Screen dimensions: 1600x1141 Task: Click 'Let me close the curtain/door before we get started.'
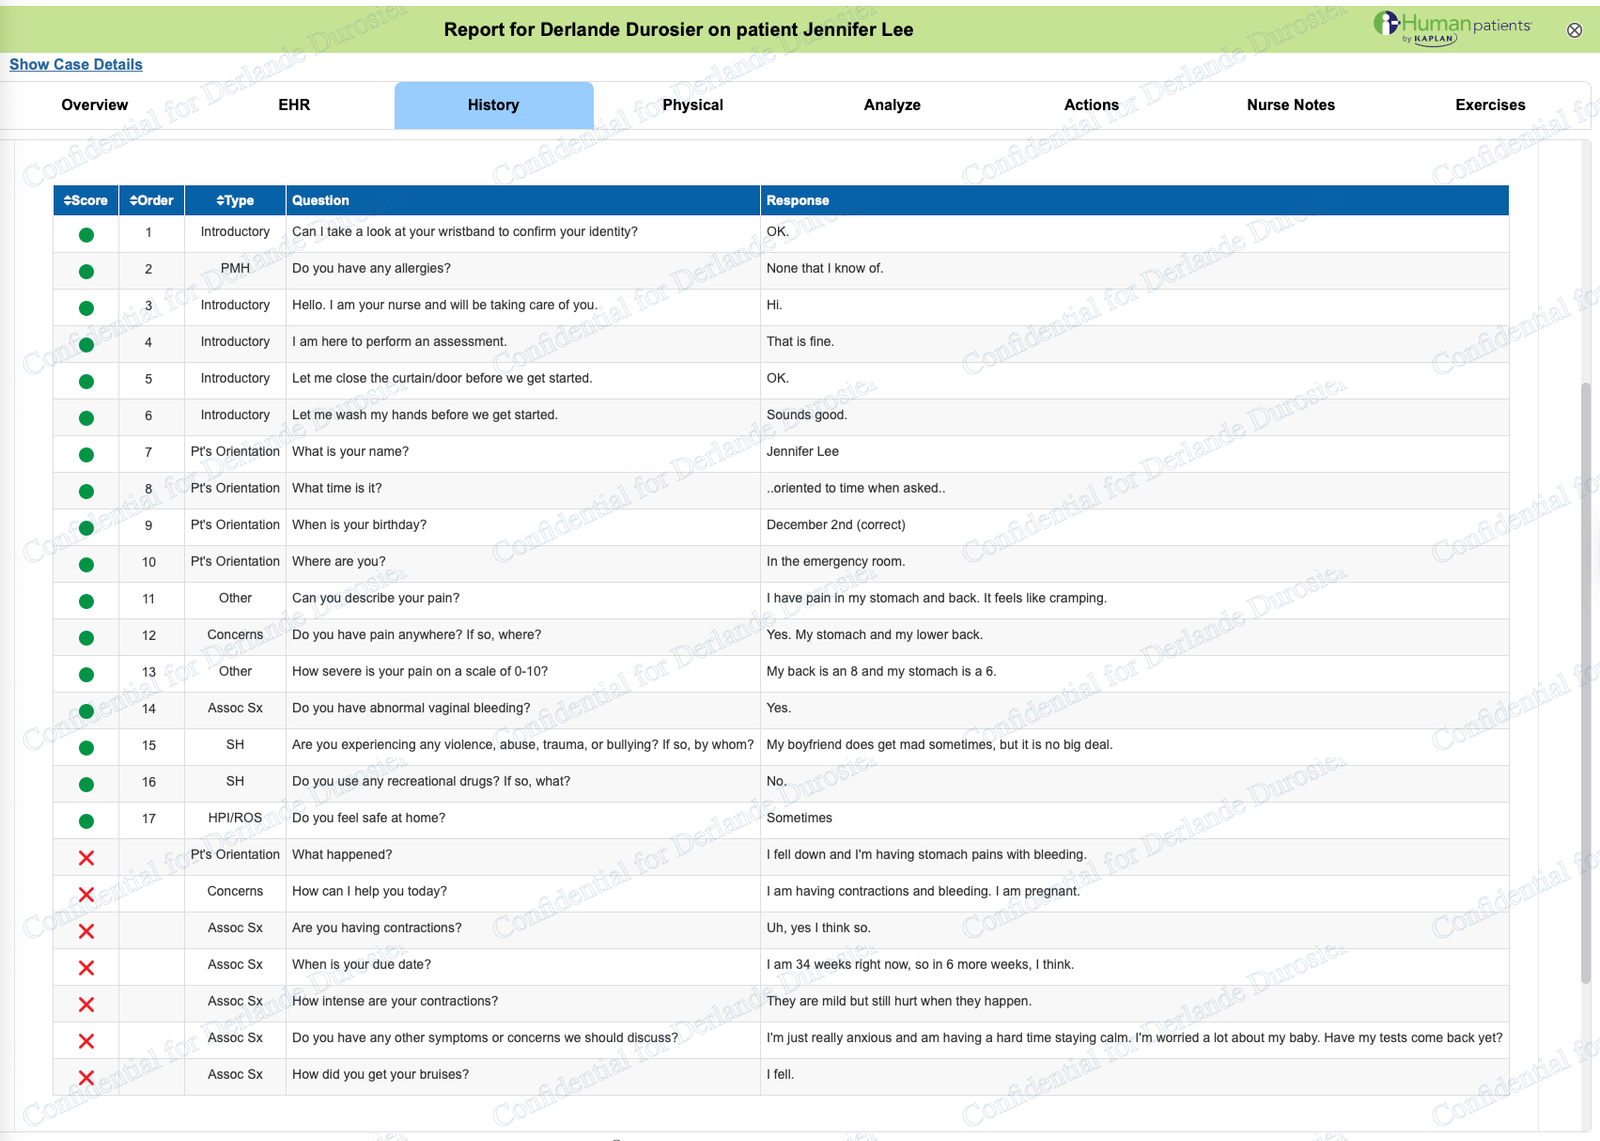[442, 378]
